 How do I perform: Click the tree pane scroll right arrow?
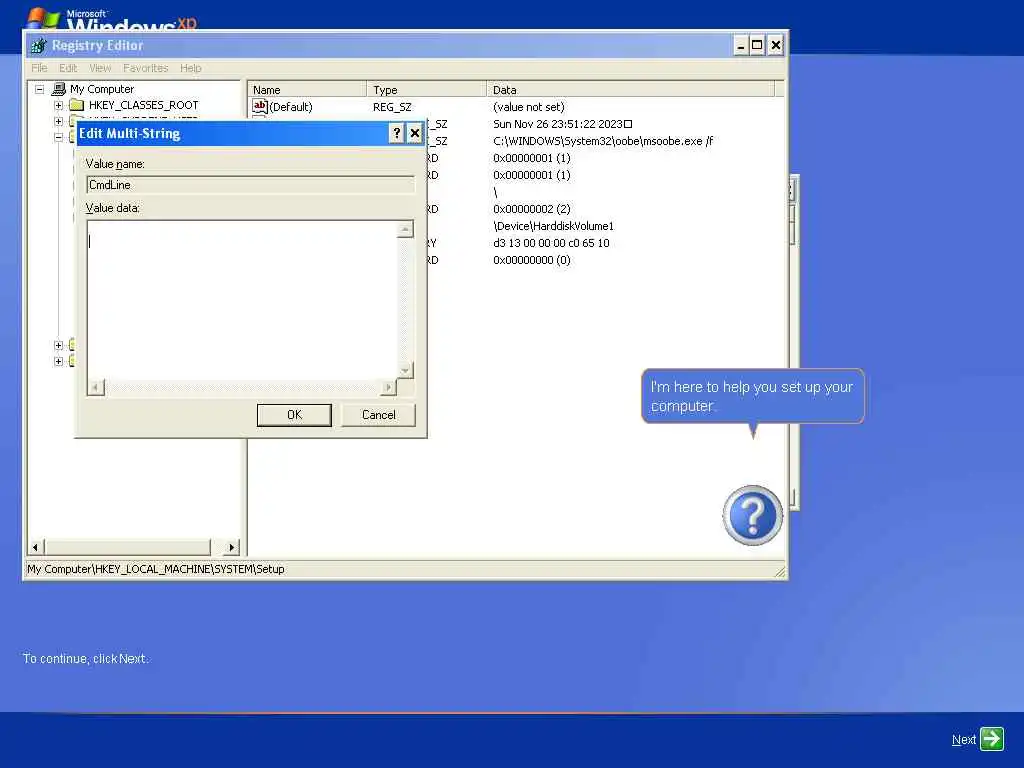pyautogui.click(x=232, y=547)
